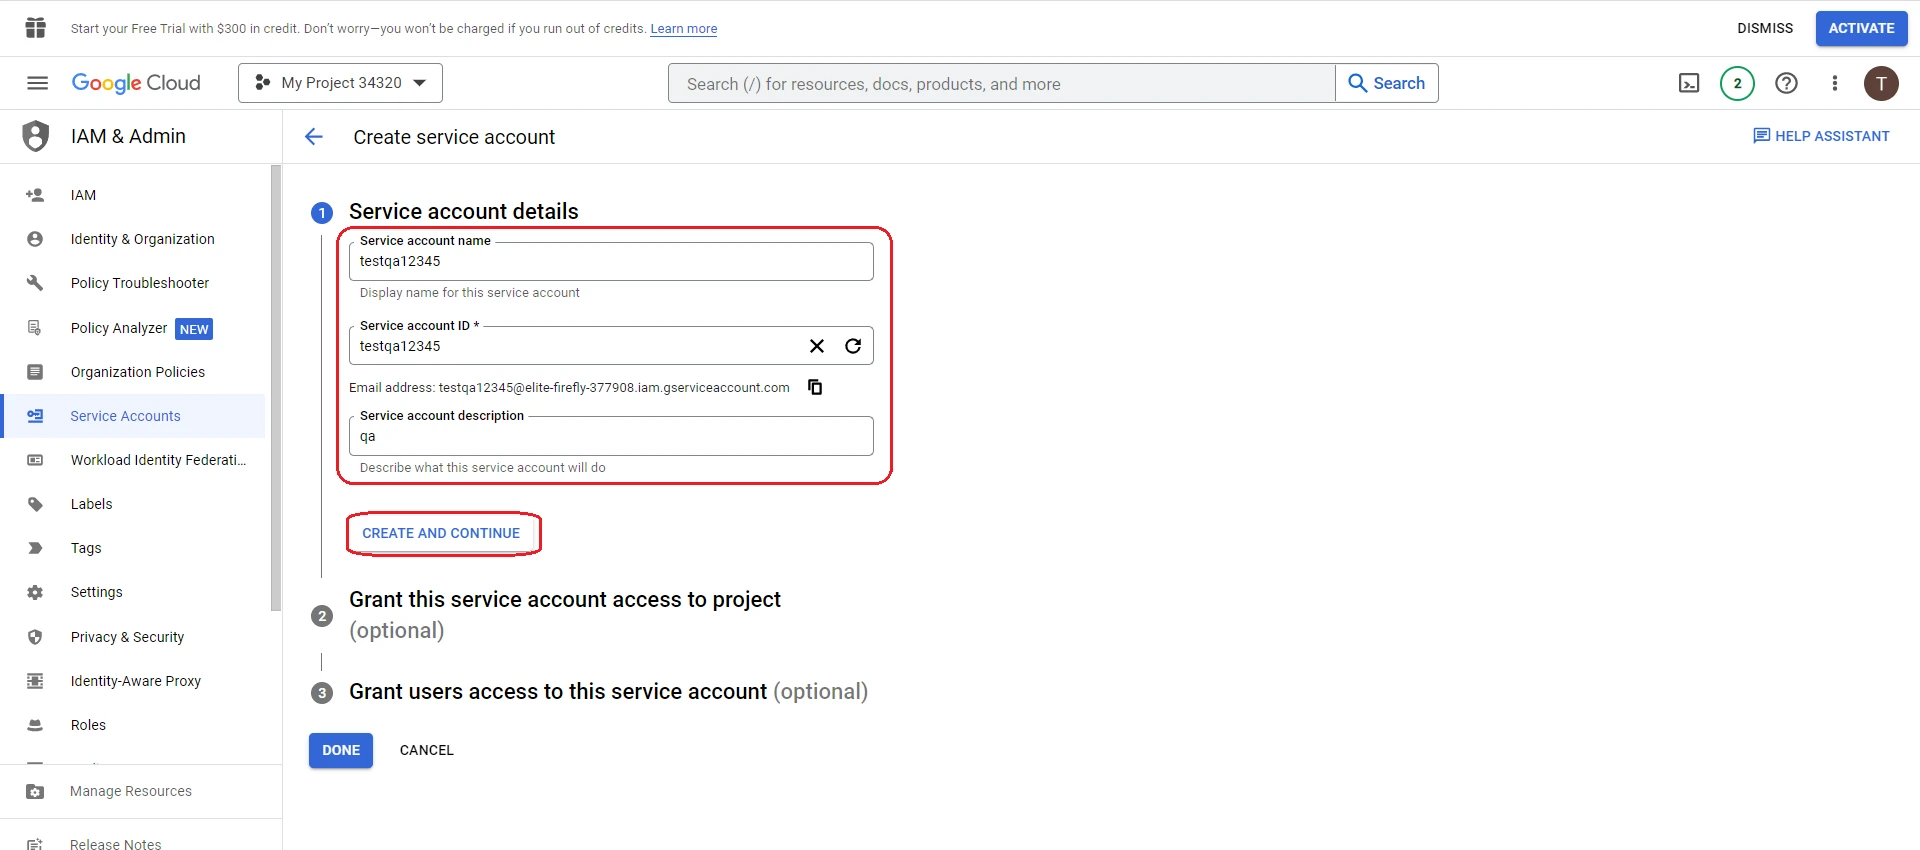This screenshot has width=1920, height=850.
Task: Copy the service account email address
Action: coord(815,387)
